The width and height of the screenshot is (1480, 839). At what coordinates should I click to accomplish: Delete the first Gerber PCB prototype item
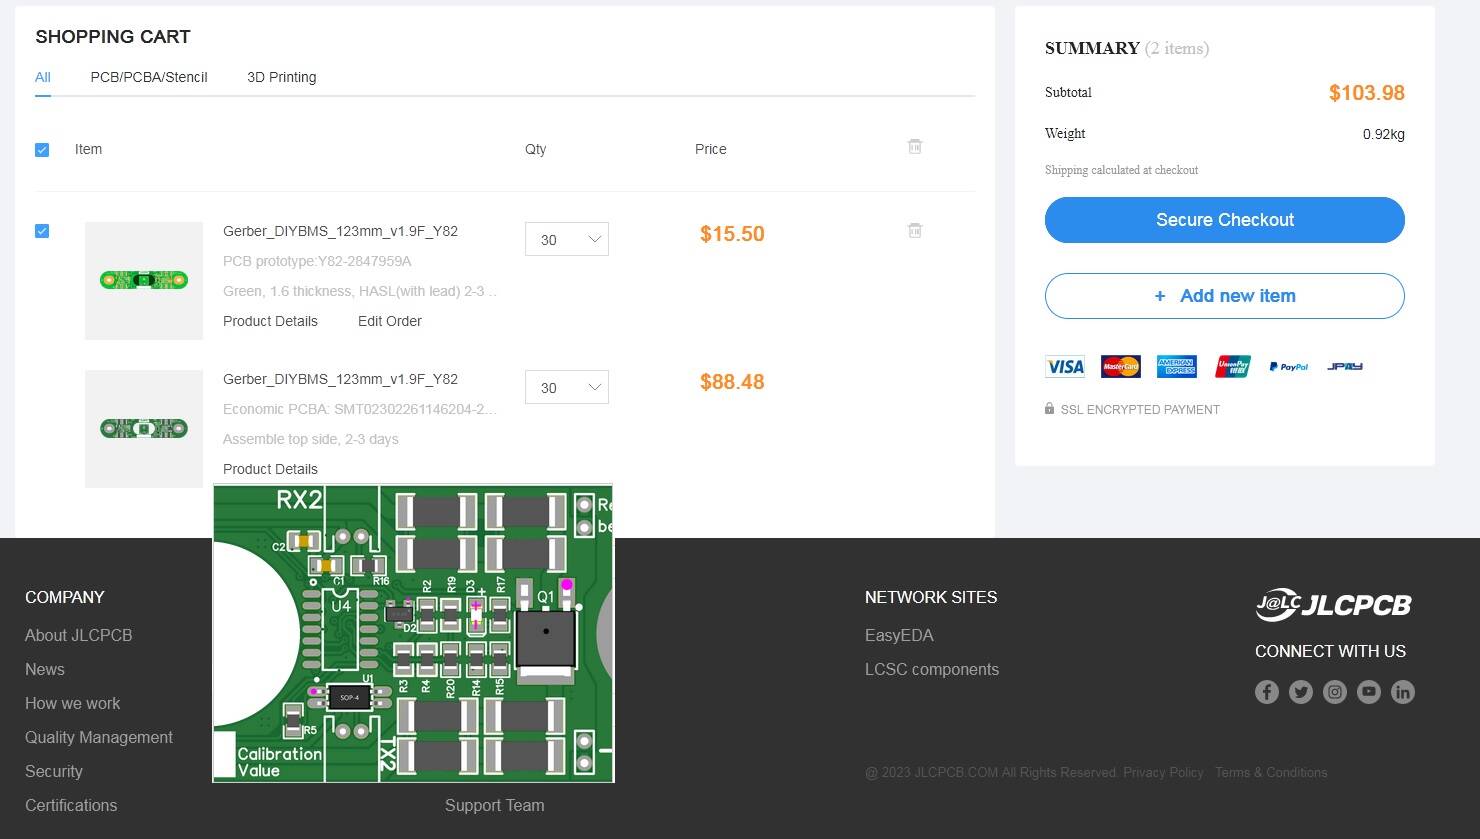pos(914,231)
